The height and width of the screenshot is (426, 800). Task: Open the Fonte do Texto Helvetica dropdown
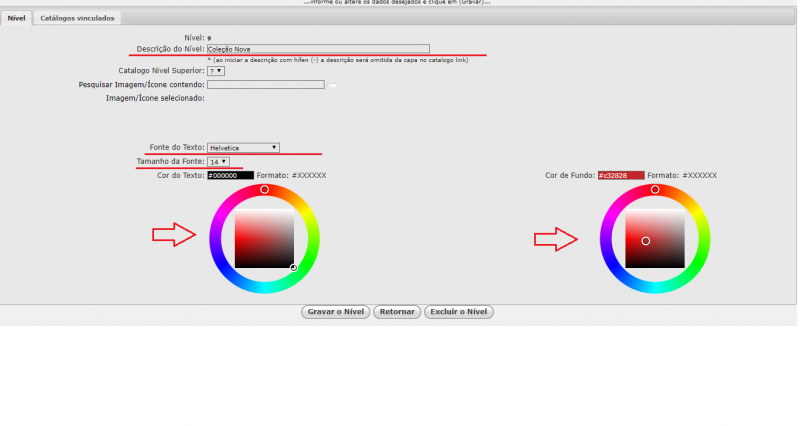(x=243, y=147)
